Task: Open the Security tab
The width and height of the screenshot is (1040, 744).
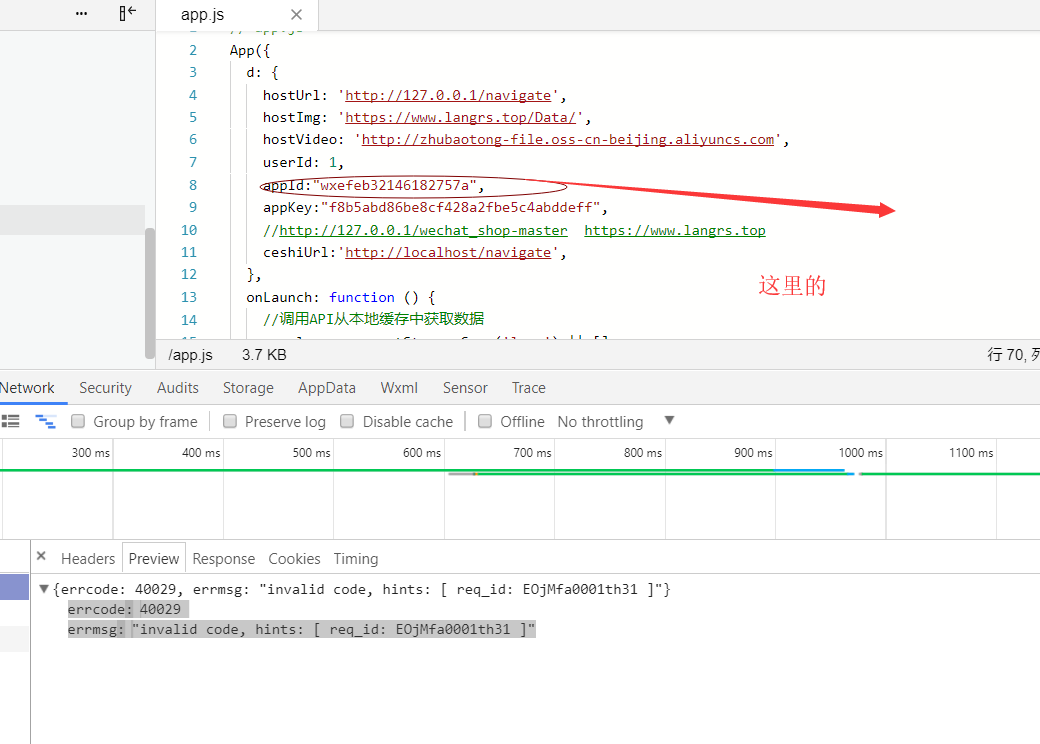Action: 105,388
